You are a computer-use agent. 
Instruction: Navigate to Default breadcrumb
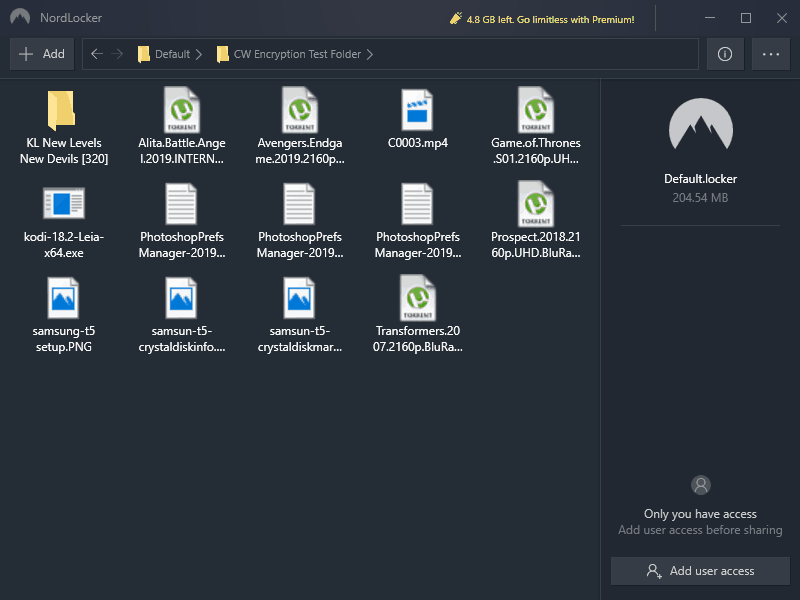(172, 54)
